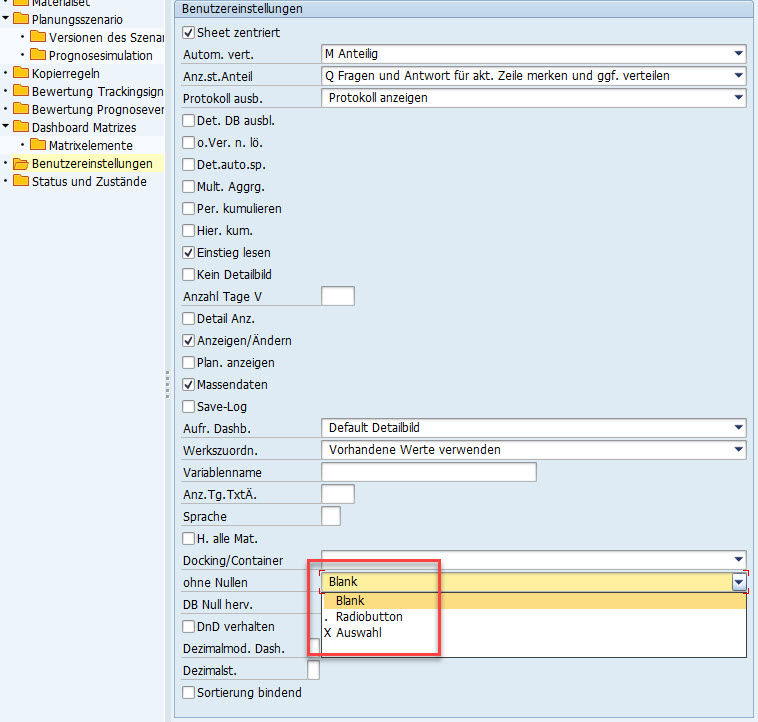The height and width of the screenshot is (722, 758).
Task: Click the Prognosesimulation folder icon
Action: (x=38, y=55)
